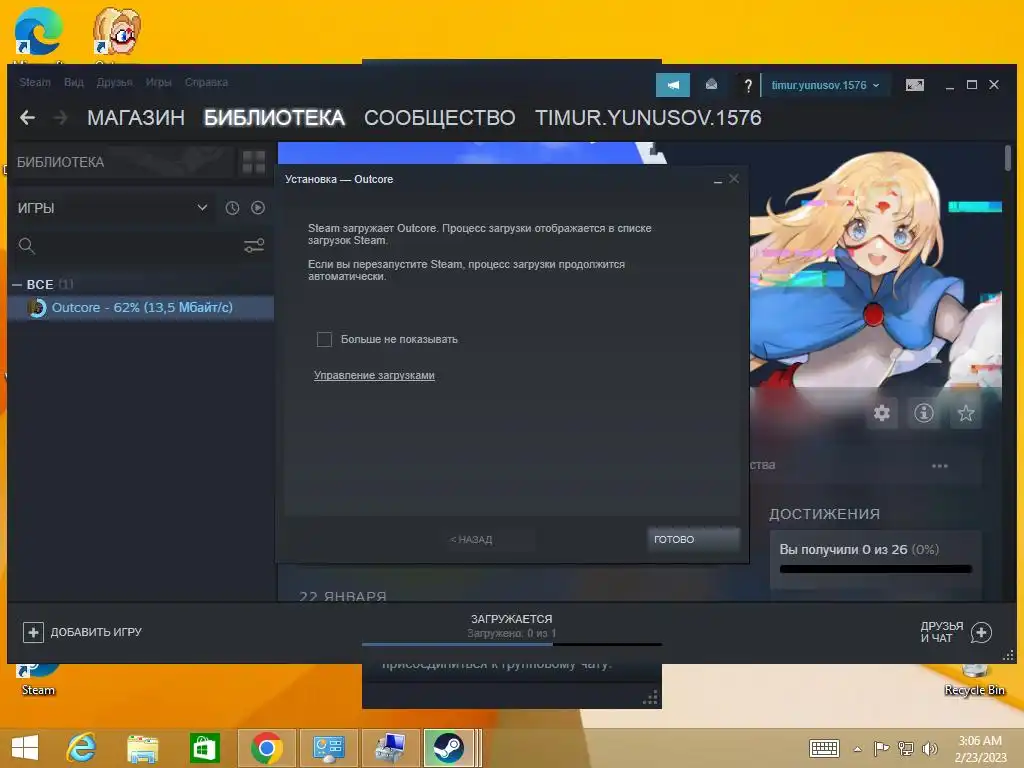Minimize the Установка — Outcore dialog

[x=718, y=180]
